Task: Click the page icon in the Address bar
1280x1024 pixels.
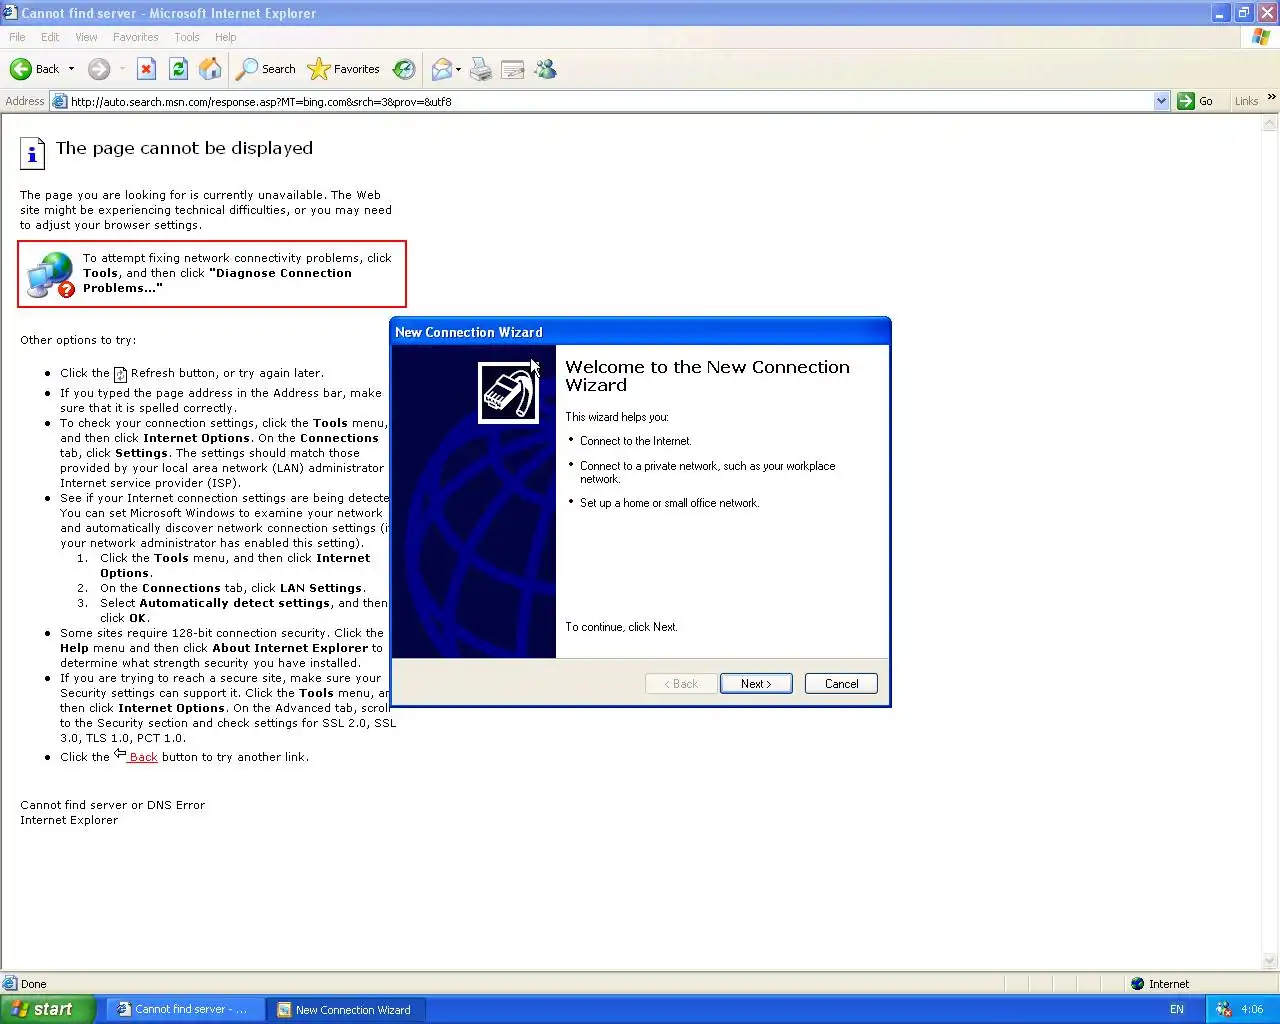Action: click(59, 101)
